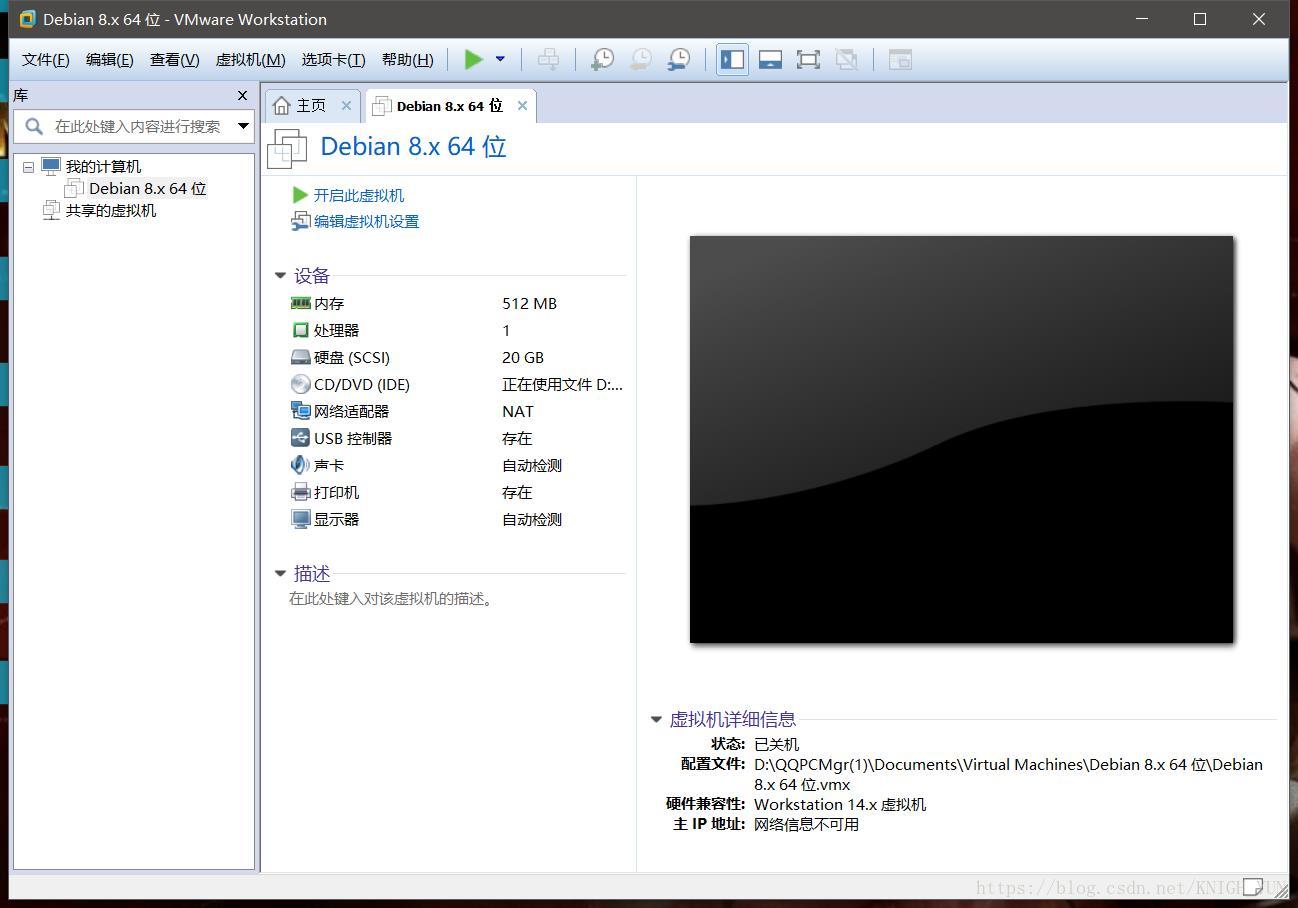Click the 硬盘 (SCSI) hard disk icon
This screenshot has height=908, width=1298.
pyautogui.click(x=300, y=357)
